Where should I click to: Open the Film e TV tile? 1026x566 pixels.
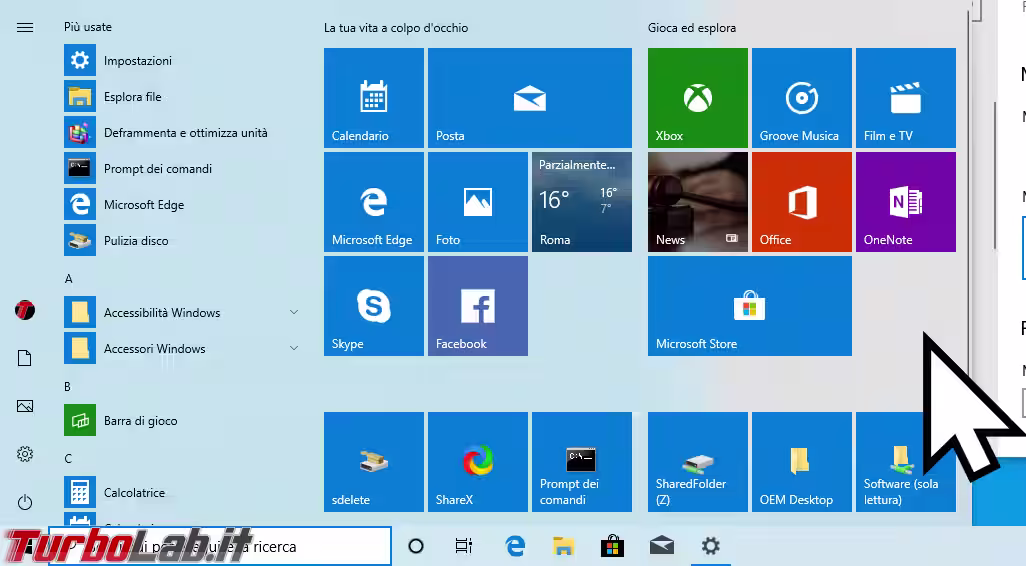pos(906,97)
